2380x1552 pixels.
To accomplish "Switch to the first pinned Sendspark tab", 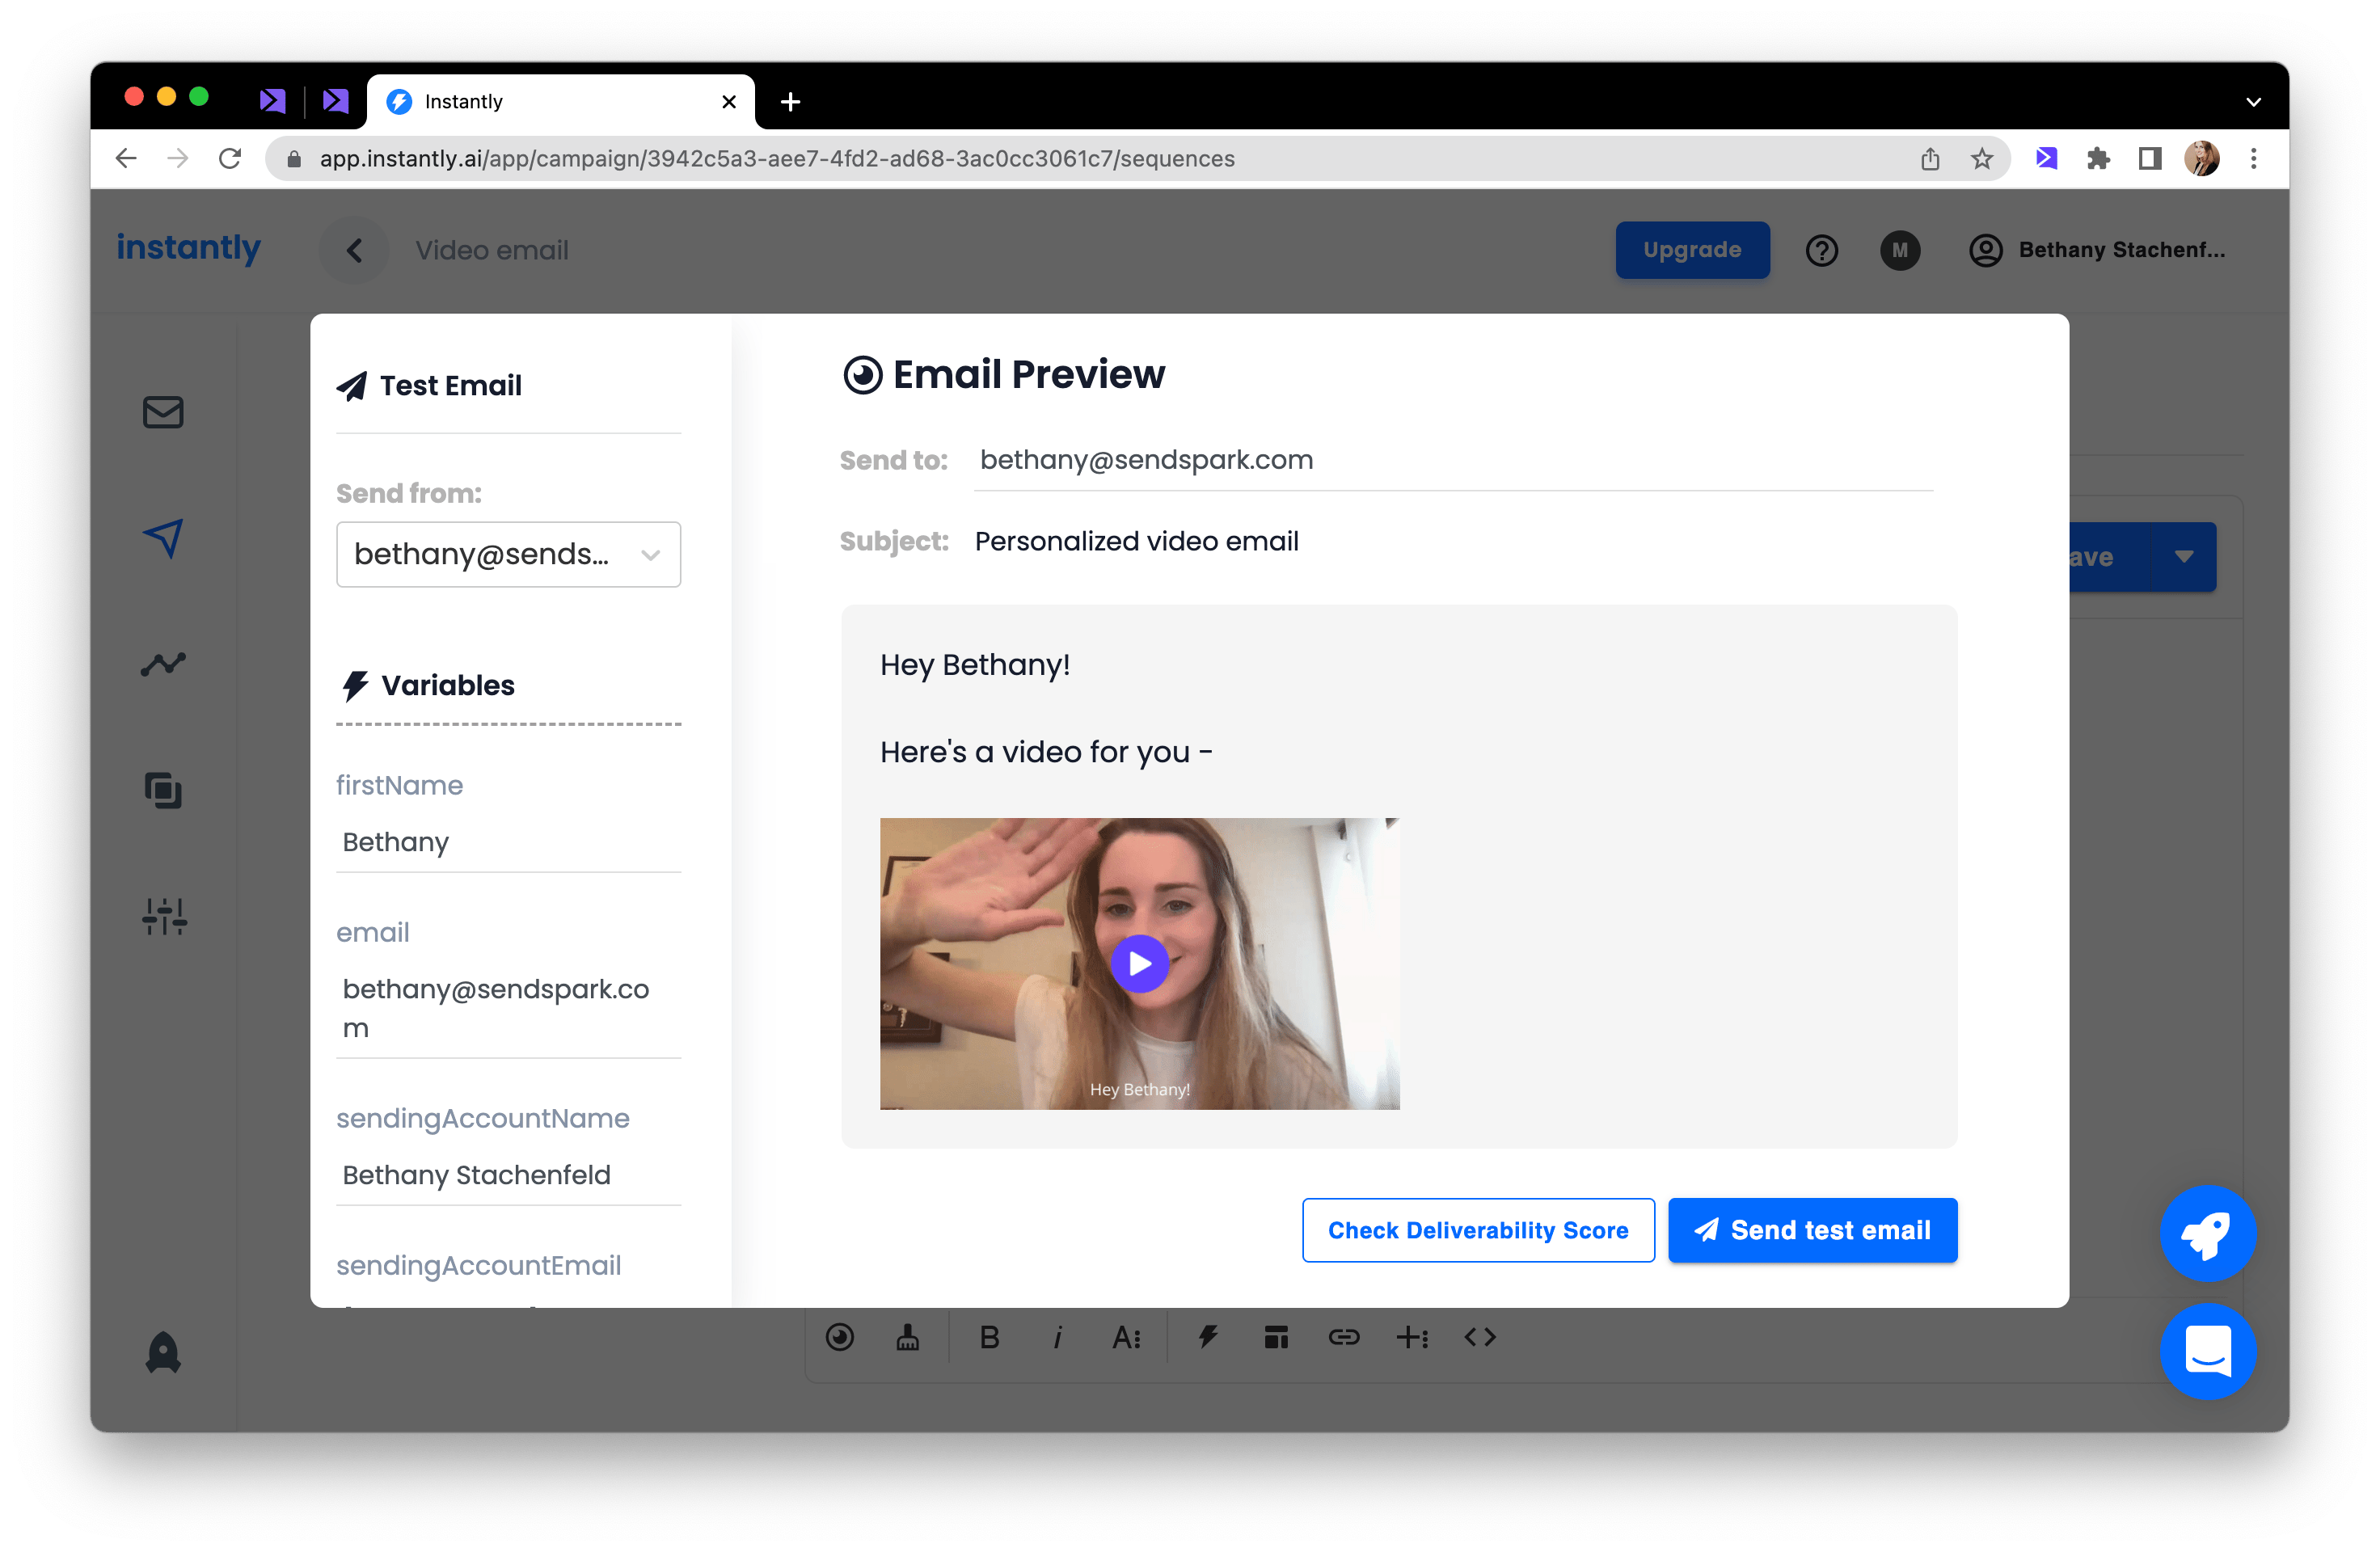I will tap(272, 101).
